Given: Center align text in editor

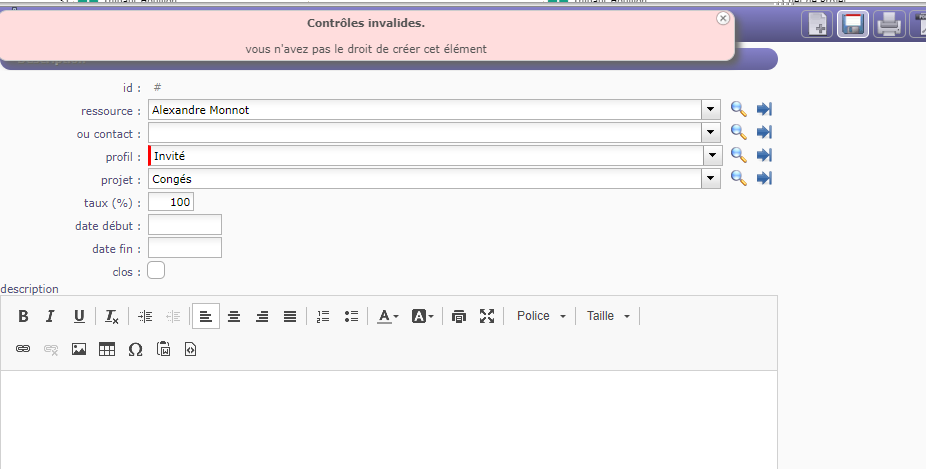Looking at the screenshot, I should click(234, 316).
